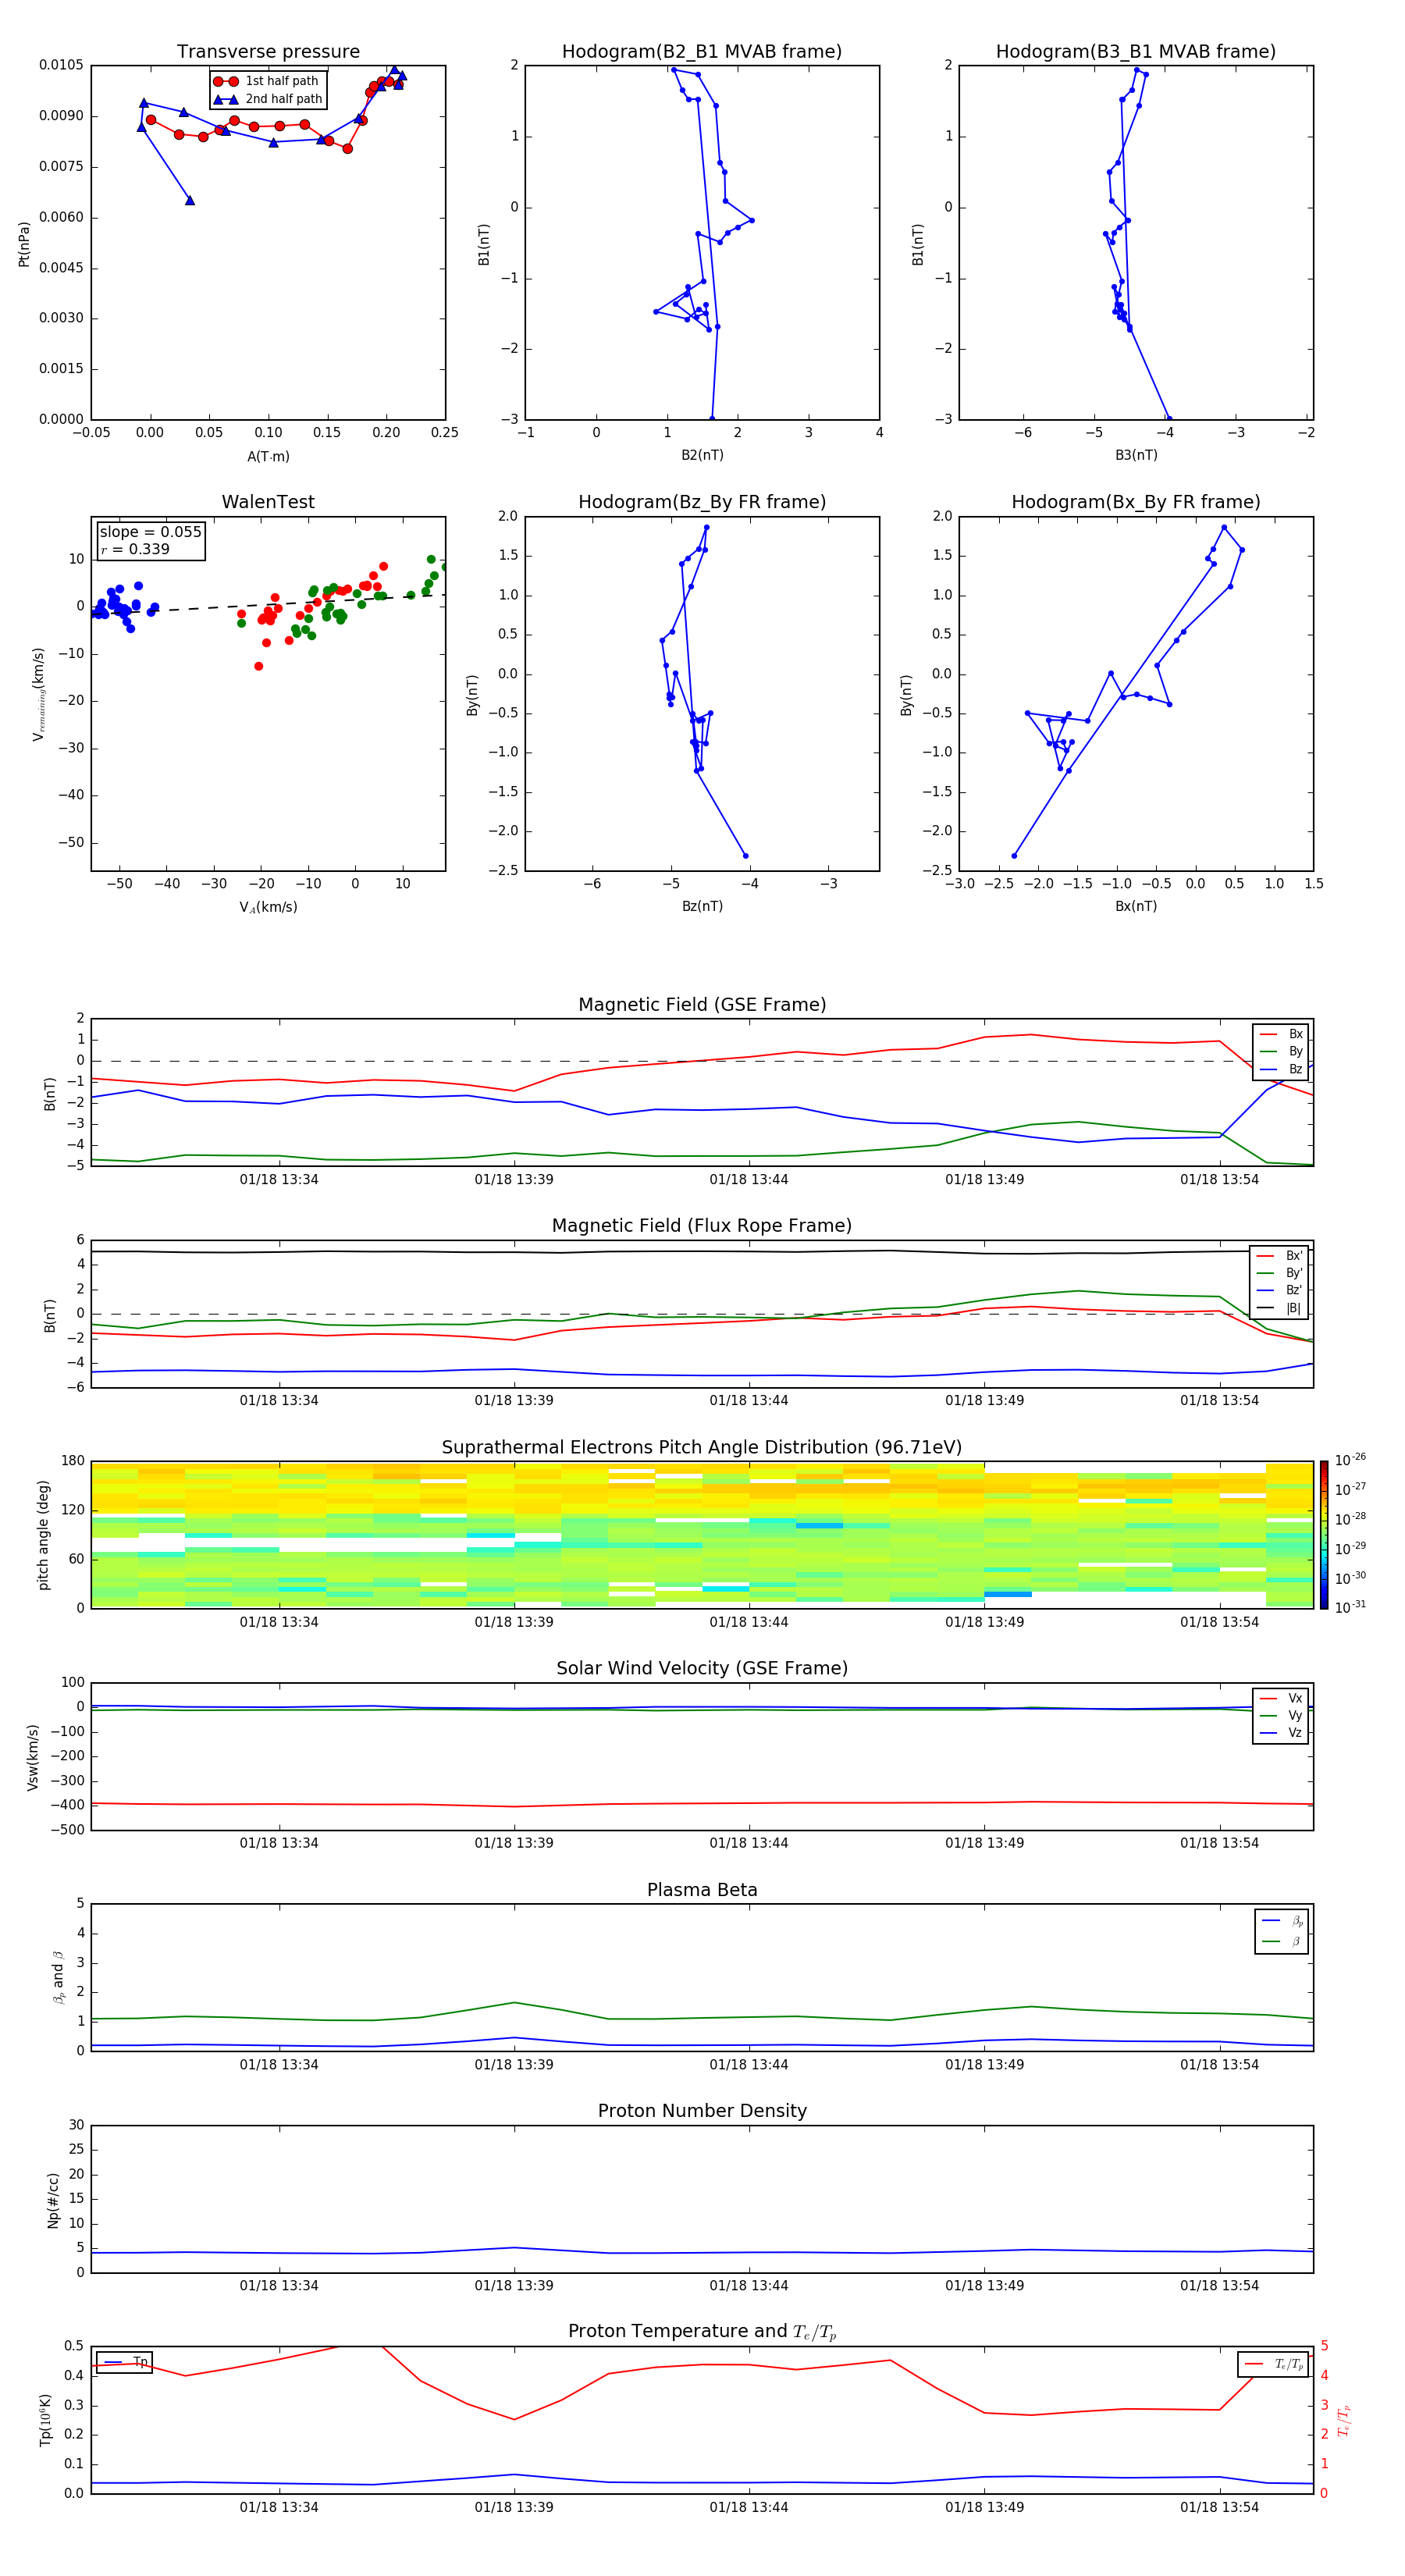Click the 'Vsw(km/s)' y-axis label

[x=33, y=1757]
